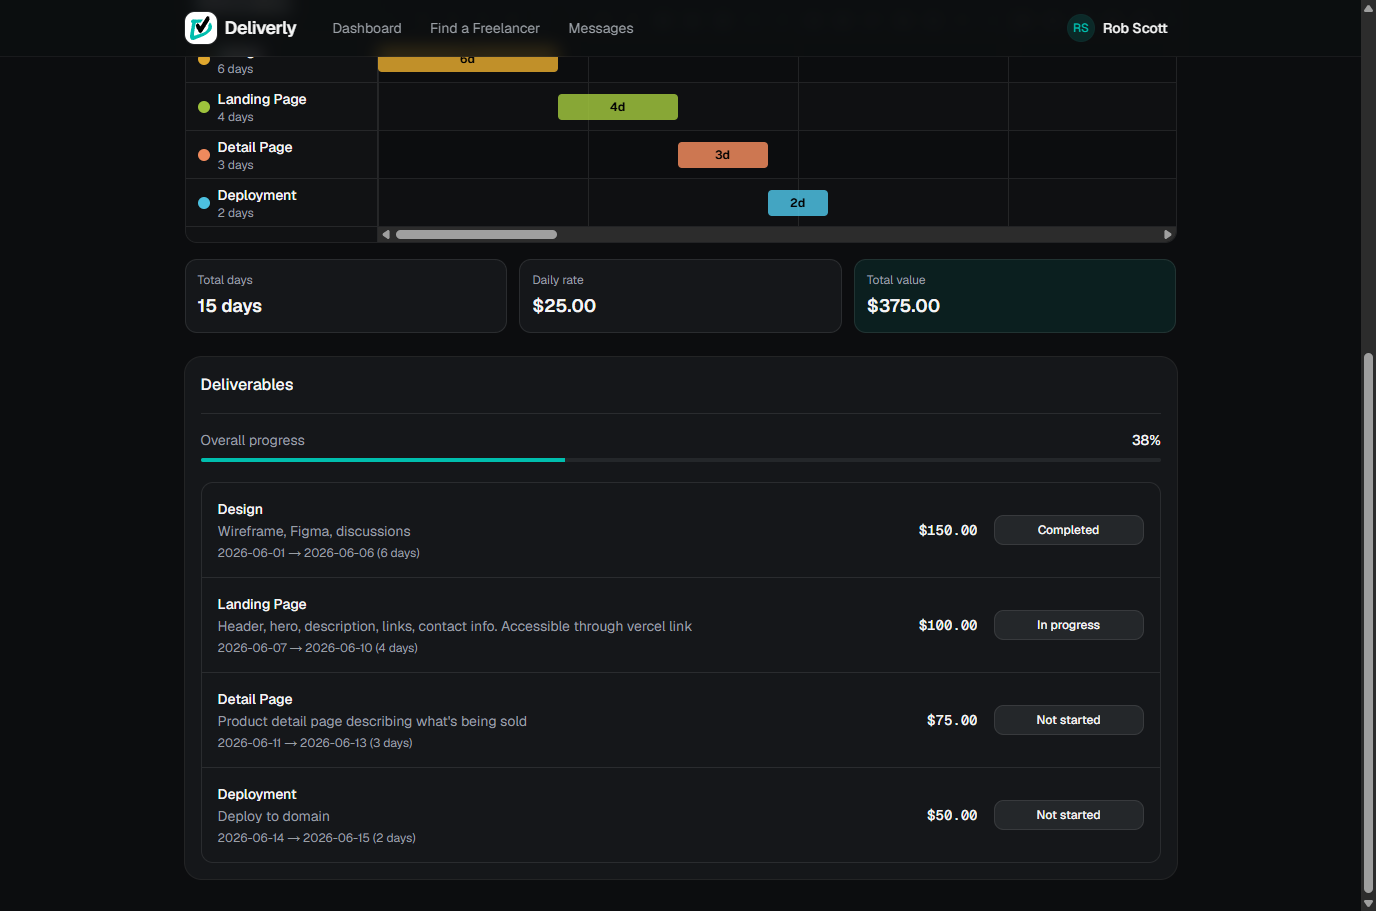Open the Dashboard nav item
This screenshot has width=1376, height=911.
click(x=367, y=28)
